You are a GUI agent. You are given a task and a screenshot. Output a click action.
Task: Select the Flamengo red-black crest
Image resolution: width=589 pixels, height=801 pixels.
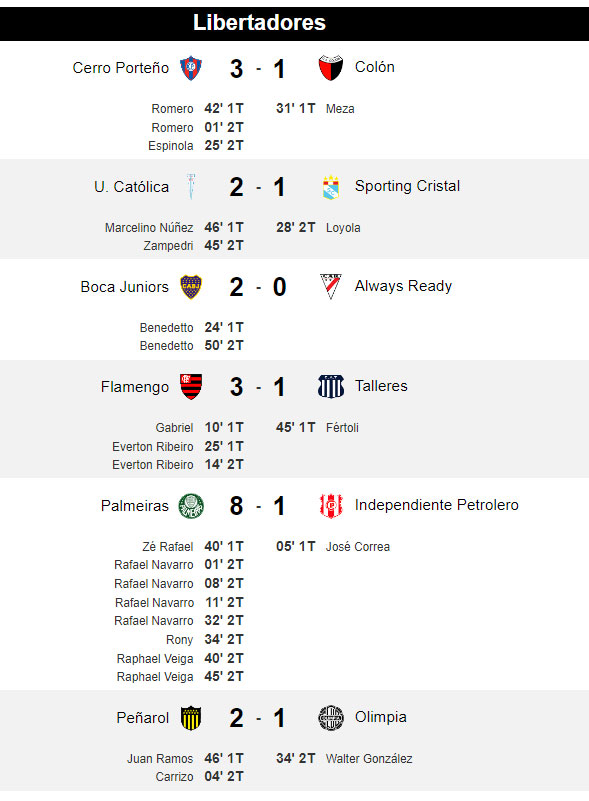click(x=191, y=387)
